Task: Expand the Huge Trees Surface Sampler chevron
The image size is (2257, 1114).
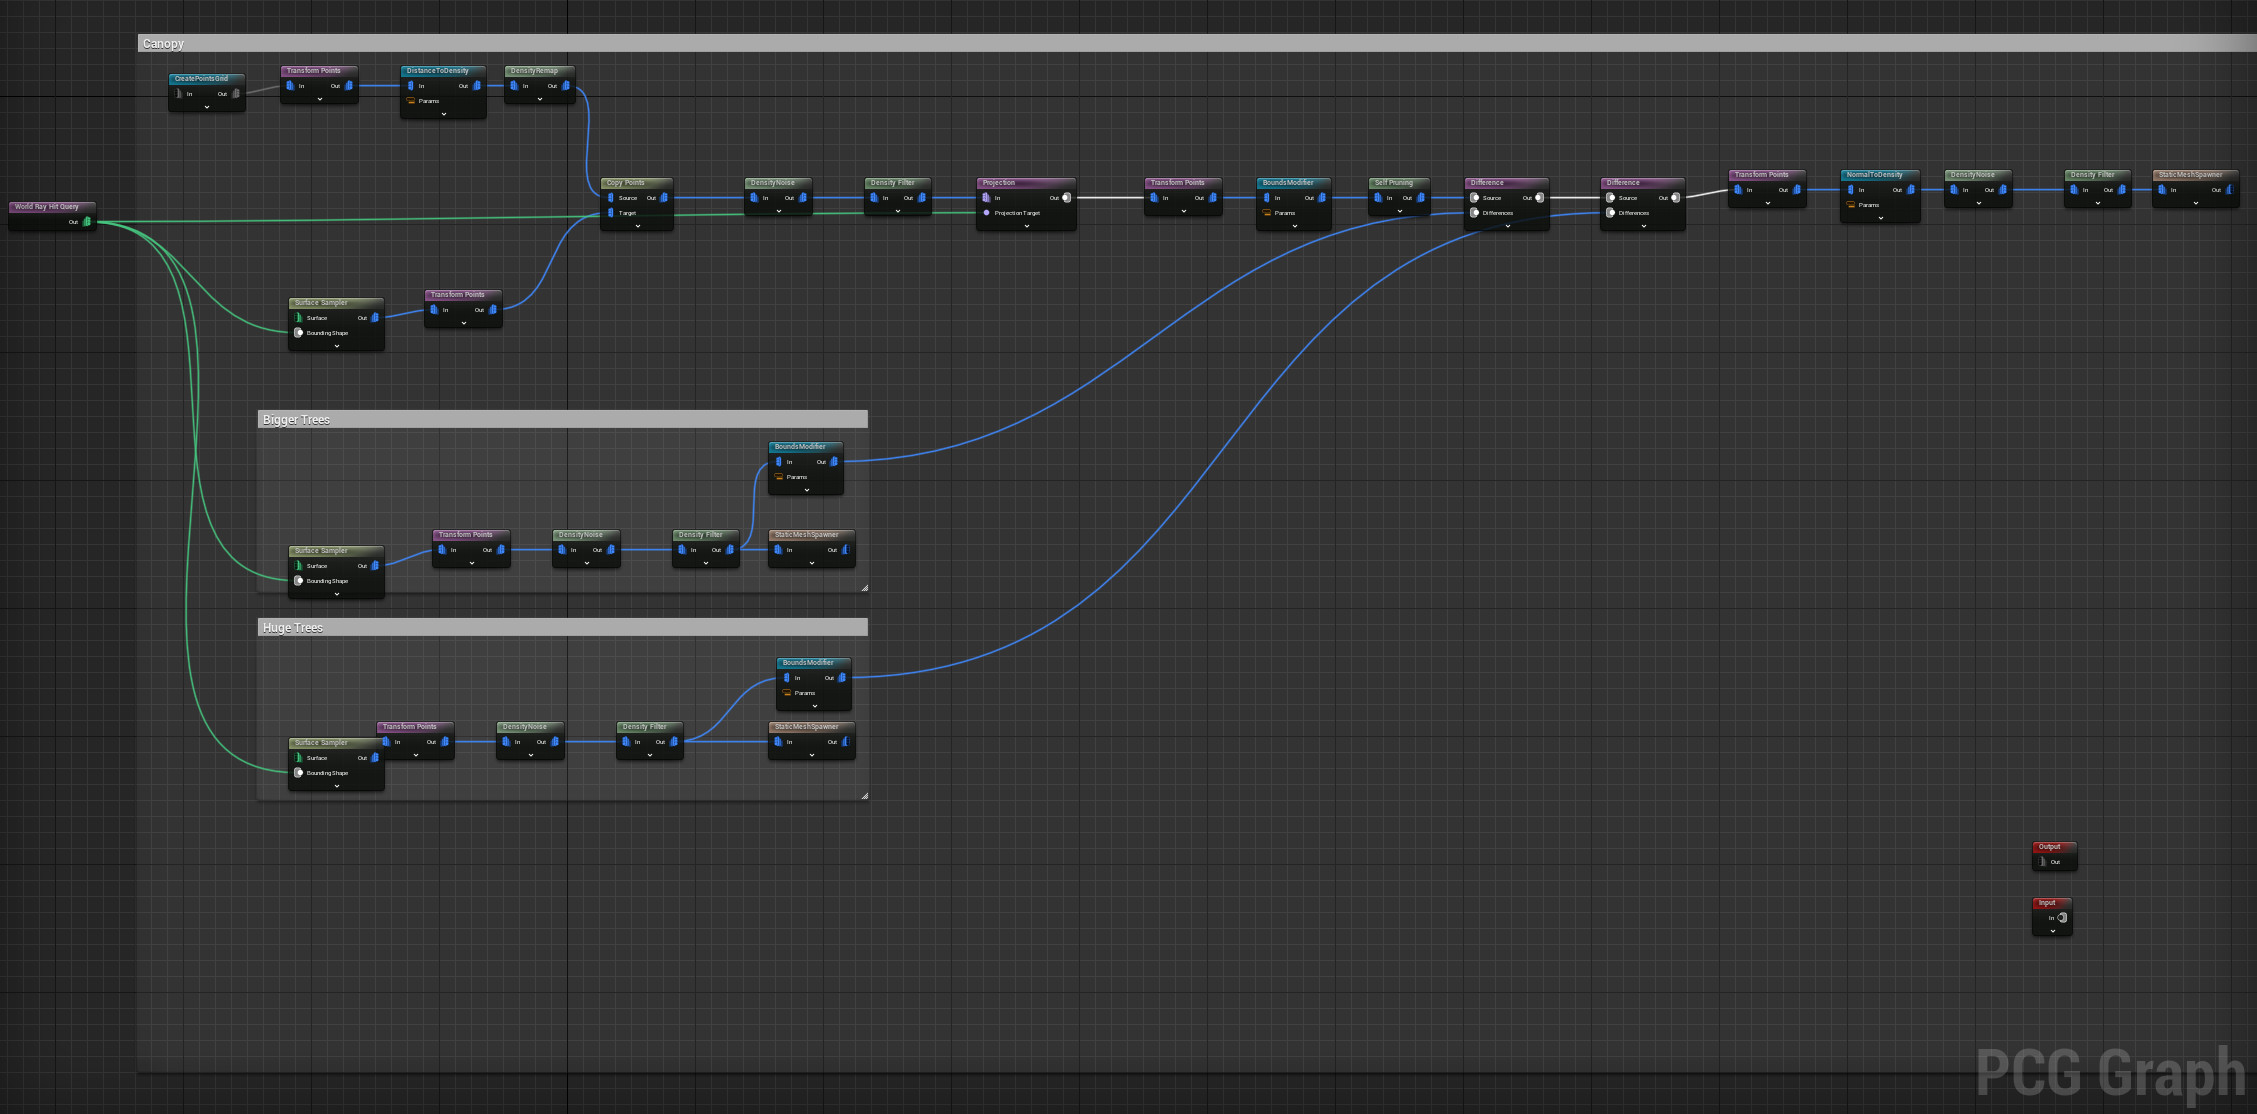Action: coord(336,788)
